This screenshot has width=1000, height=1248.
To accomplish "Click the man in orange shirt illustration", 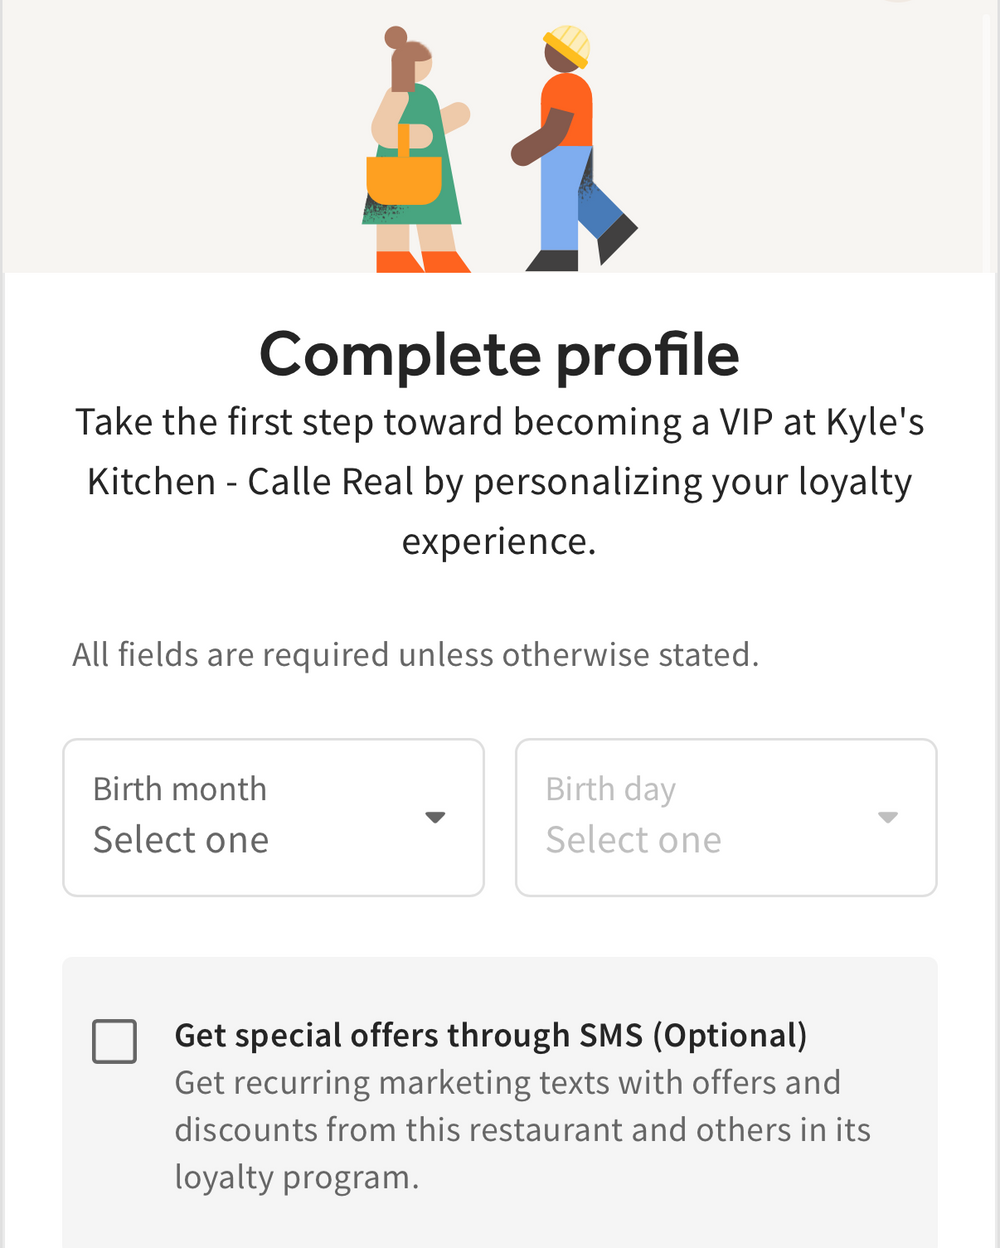I will (x=570, y=150).
